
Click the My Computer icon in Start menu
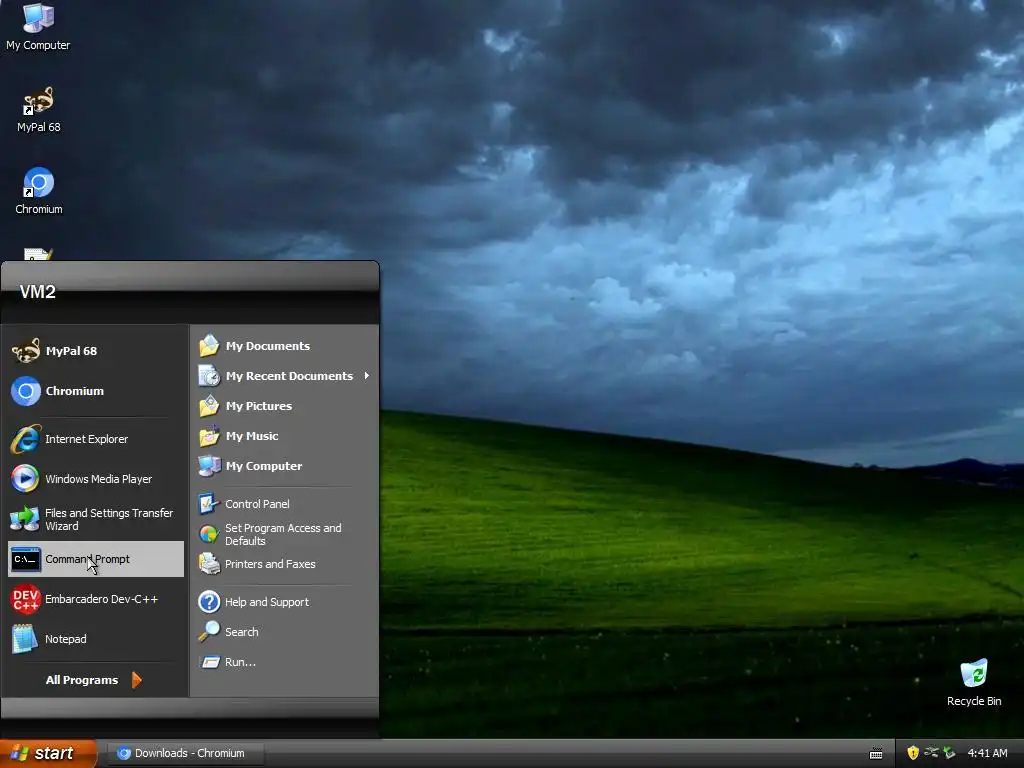[209, 466]
